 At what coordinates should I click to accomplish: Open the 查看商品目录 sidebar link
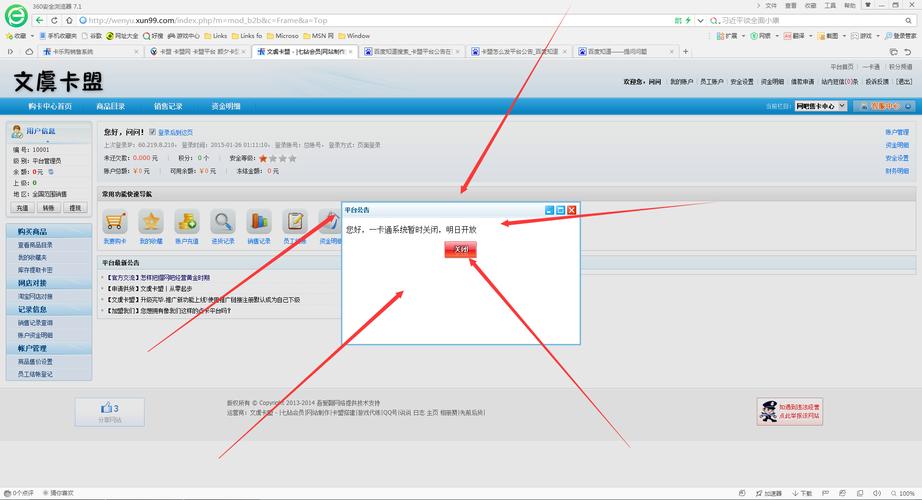[35, 245]
